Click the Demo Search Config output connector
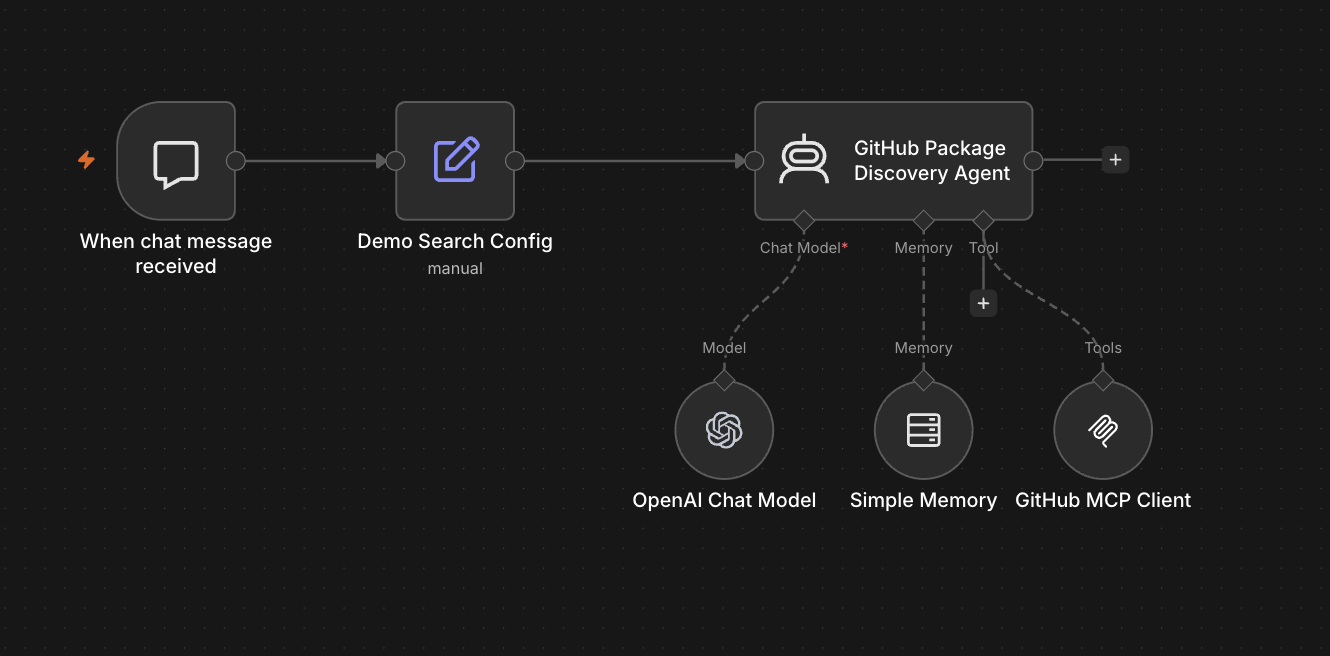This screenshot has width=1330, height=656. pos(514,161)
